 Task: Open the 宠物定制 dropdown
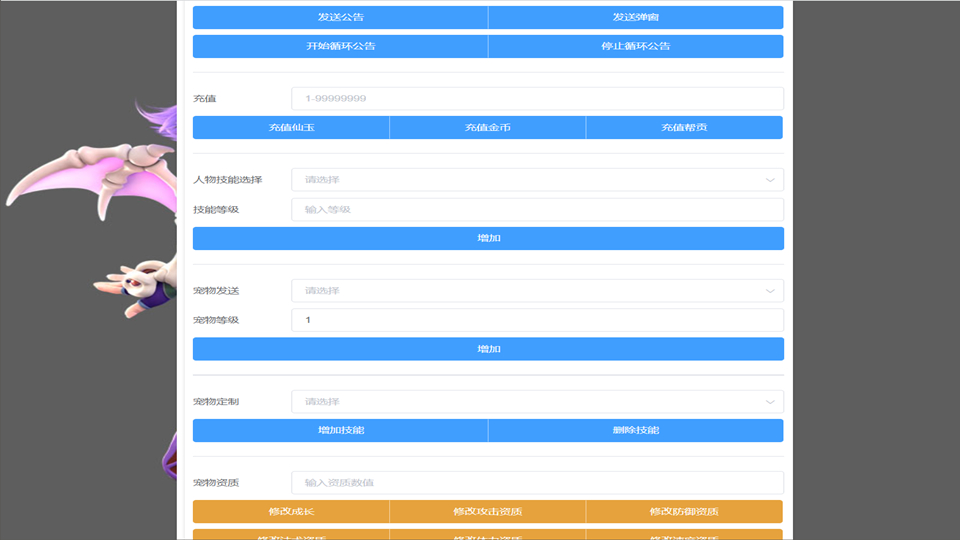[538, 402]
